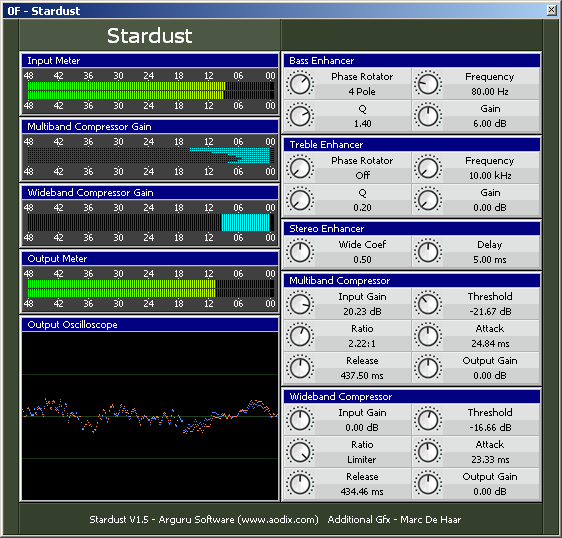Click the Wideband Compressor Attack knob
Viewport: 562px width, 538px height.
pos(428,452)
